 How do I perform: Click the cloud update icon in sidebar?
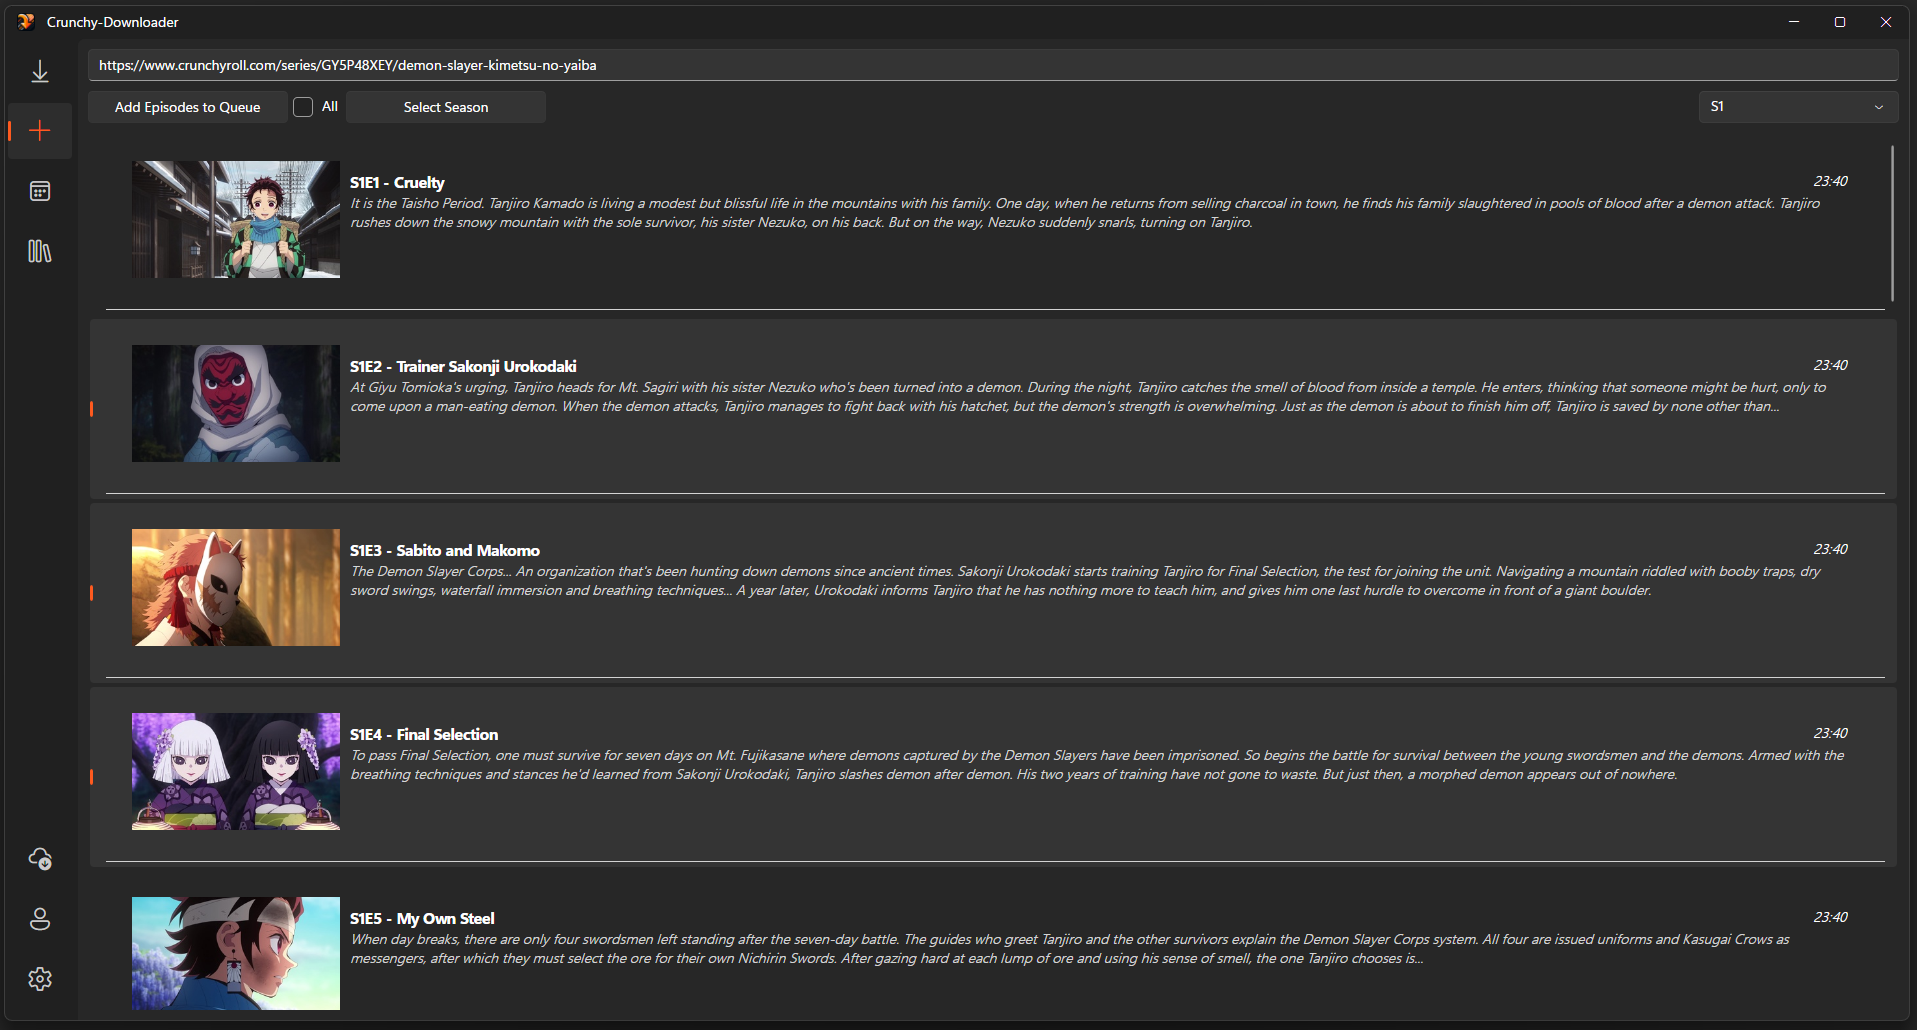(x=40, y=859)
